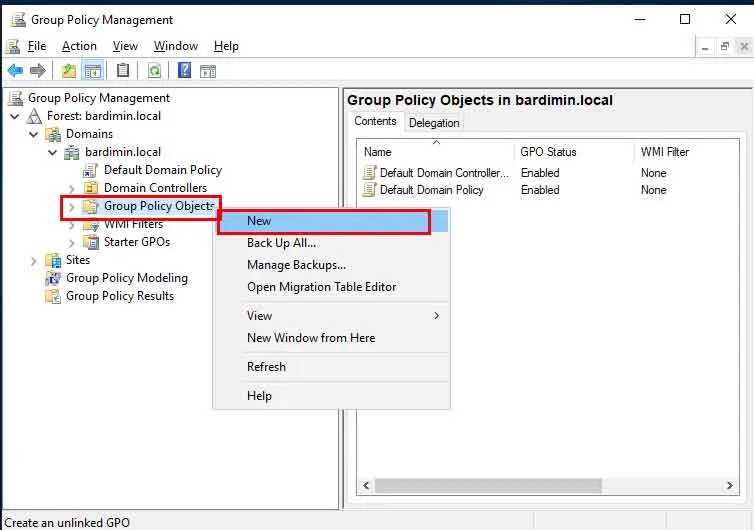Screen dimensions: 754x530
Task: Expand the Domain Controllers node
Action: pos(72,189)
